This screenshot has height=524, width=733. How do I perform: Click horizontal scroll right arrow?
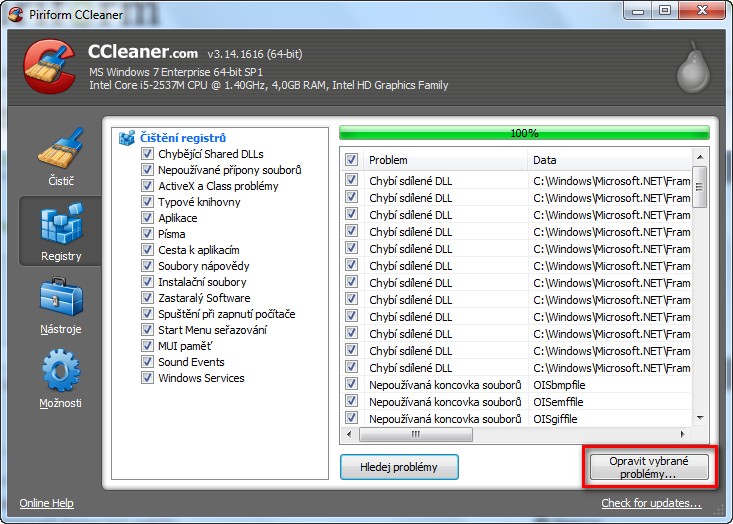click(x=683, y=434)
